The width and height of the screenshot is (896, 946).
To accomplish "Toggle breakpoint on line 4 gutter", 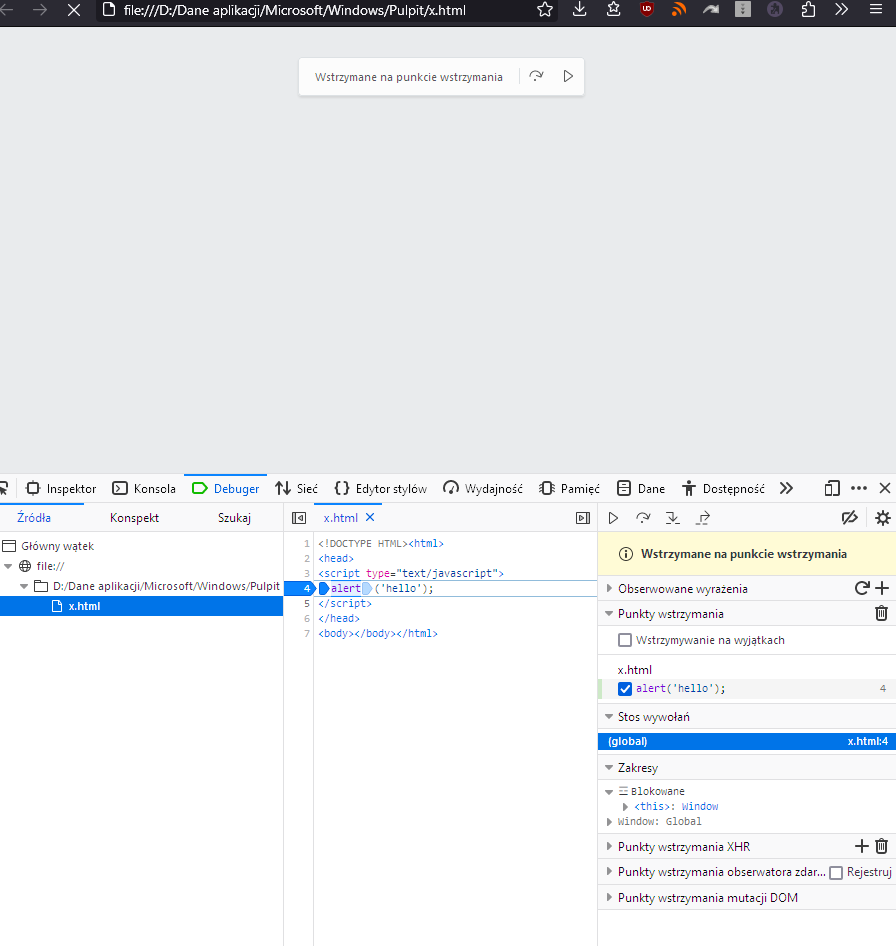I will (x=299, y=588).
